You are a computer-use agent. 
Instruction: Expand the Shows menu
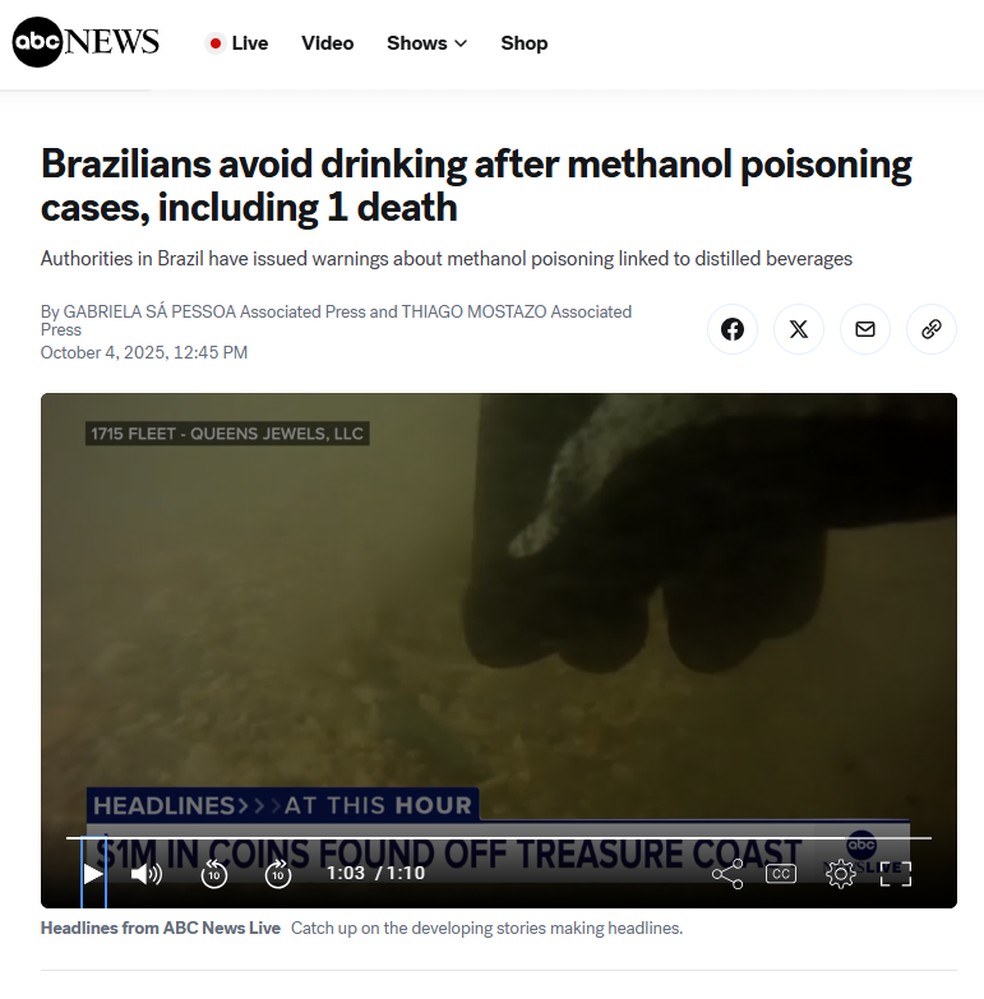click(427, 43)
